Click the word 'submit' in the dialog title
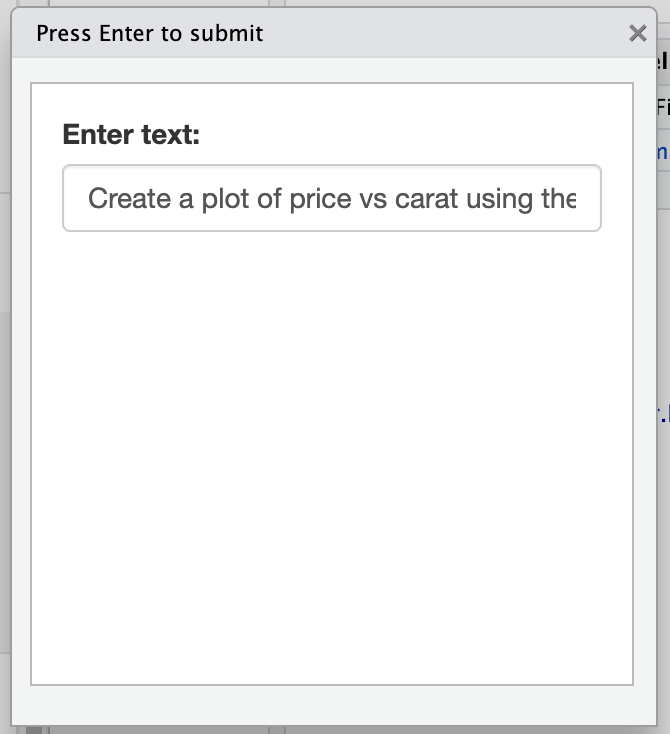Viewport: 670px width, 734px height. 227,33
